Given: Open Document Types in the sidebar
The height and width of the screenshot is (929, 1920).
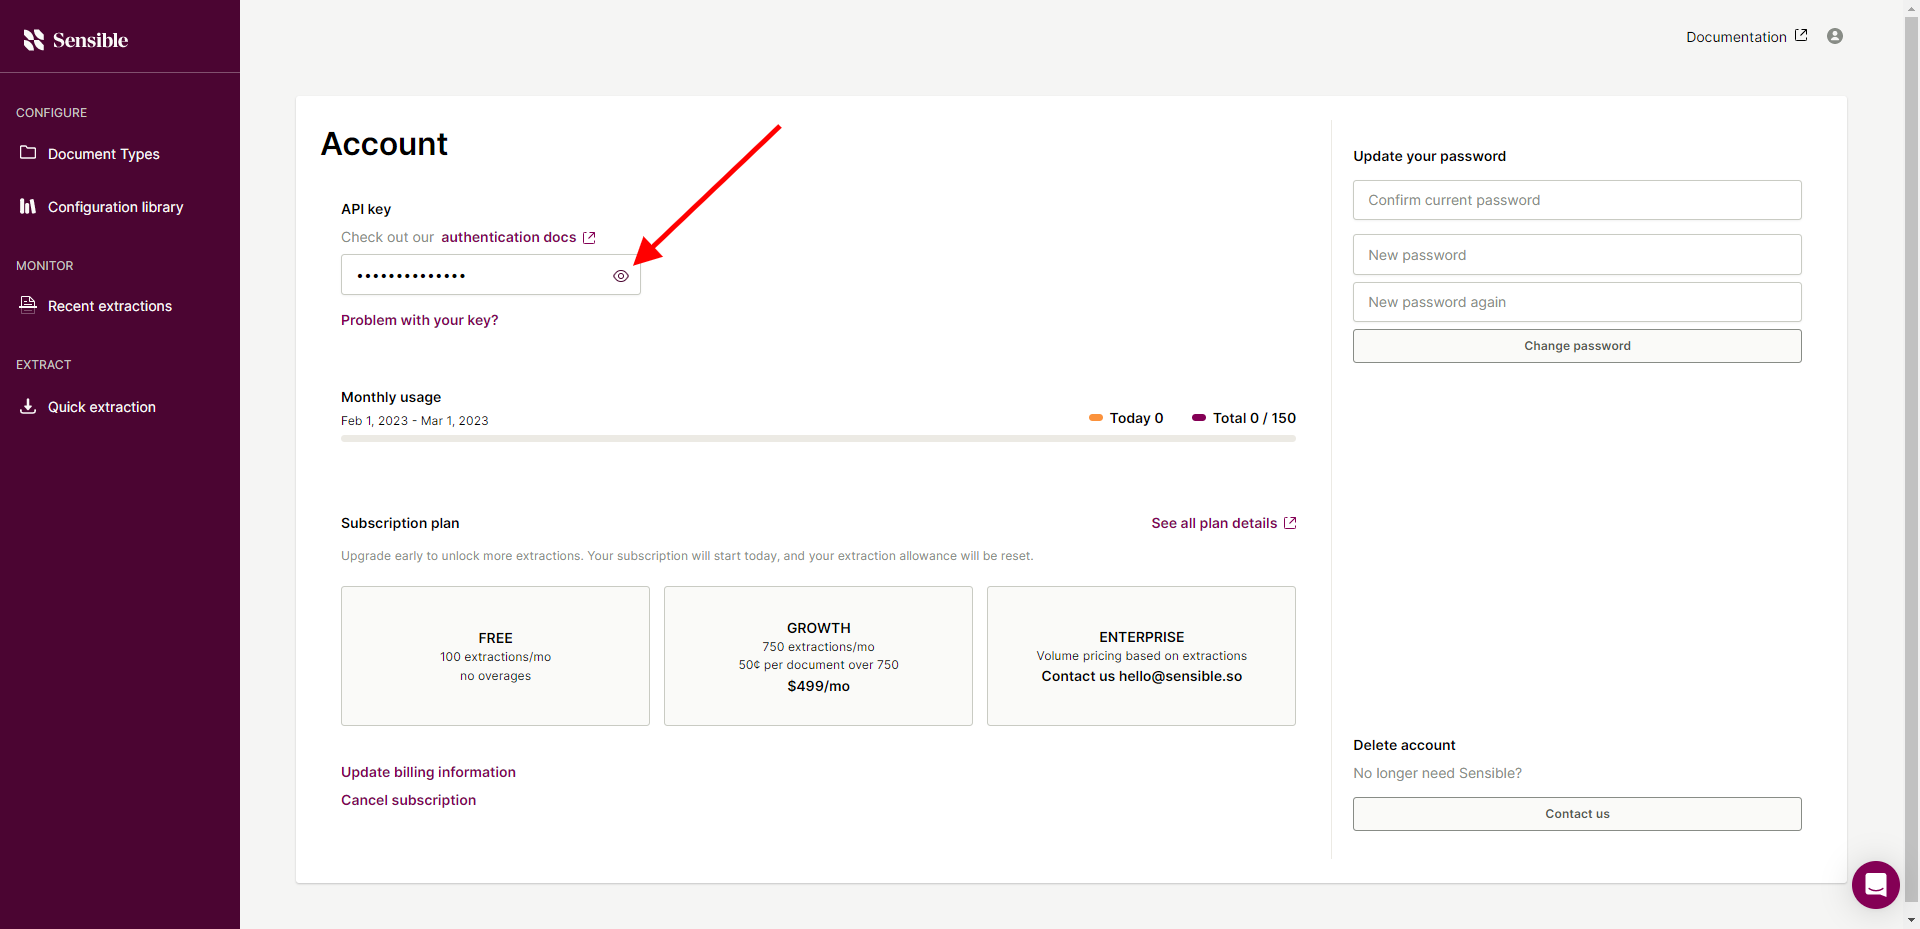Looking at the screenshot, I should tap(104, 154).
